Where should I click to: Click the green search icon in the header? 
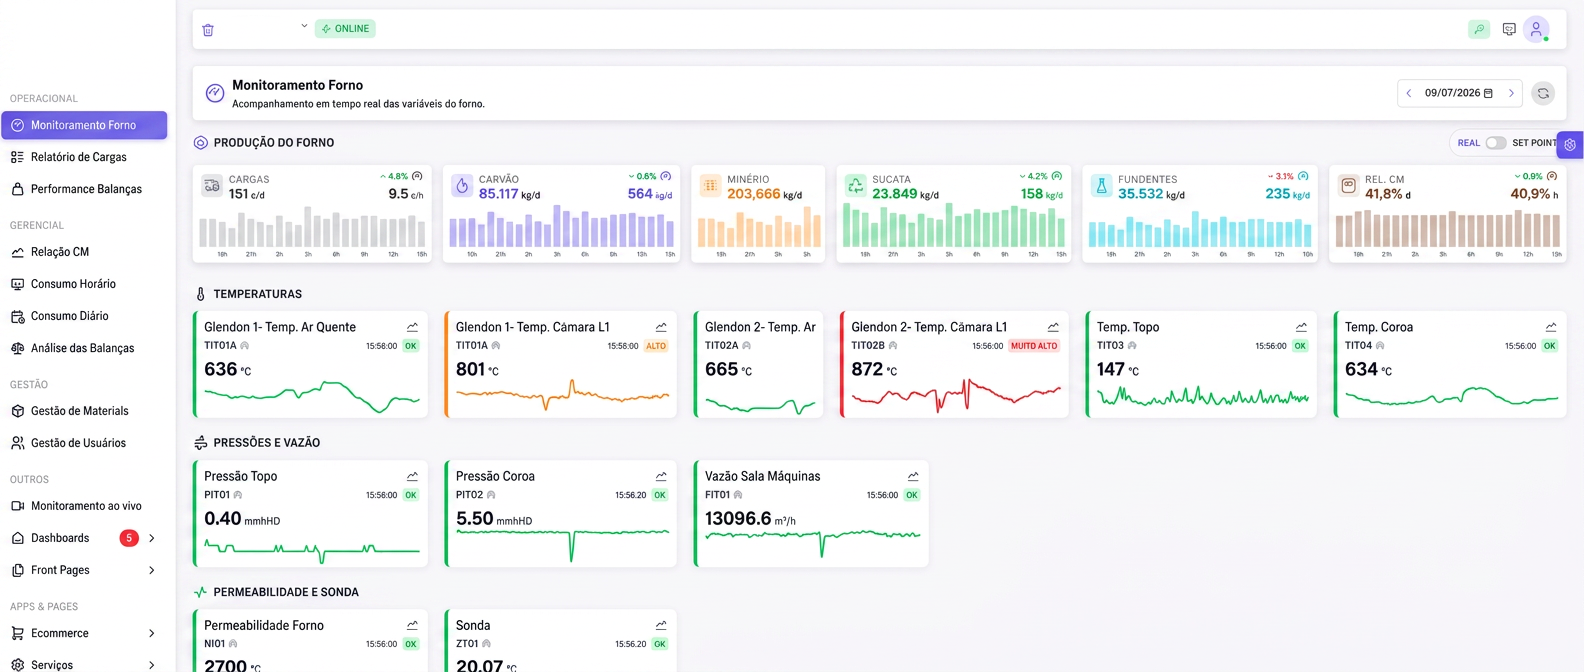(x=1479, y=30)
